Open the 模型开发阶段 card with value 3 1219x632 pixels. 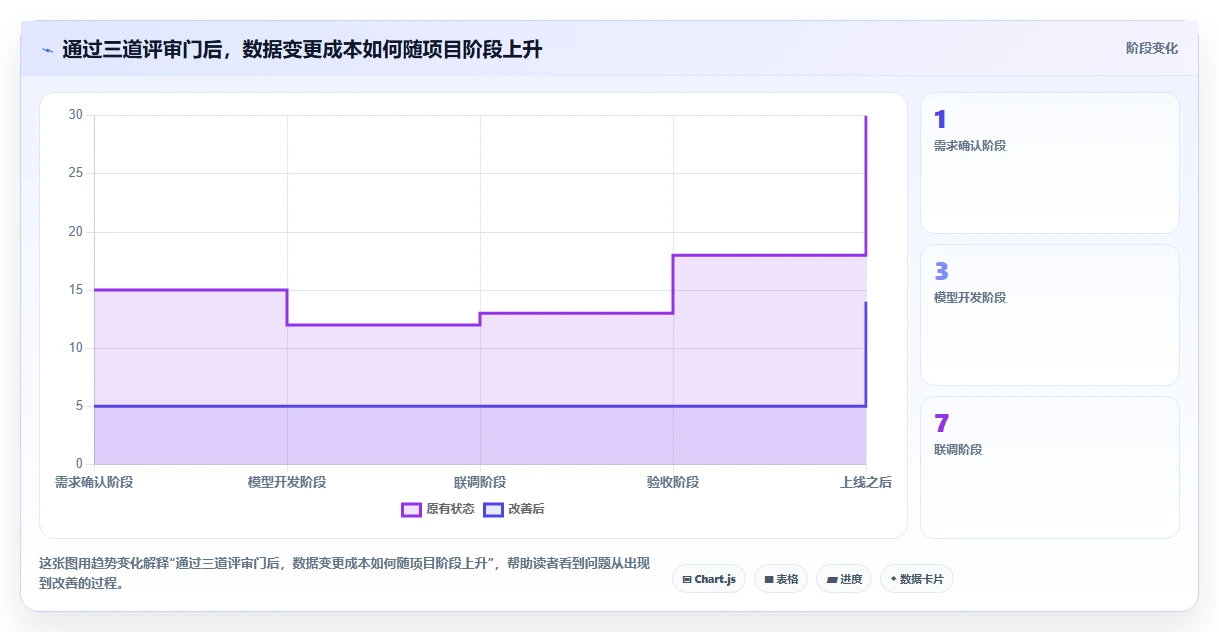1049,315
